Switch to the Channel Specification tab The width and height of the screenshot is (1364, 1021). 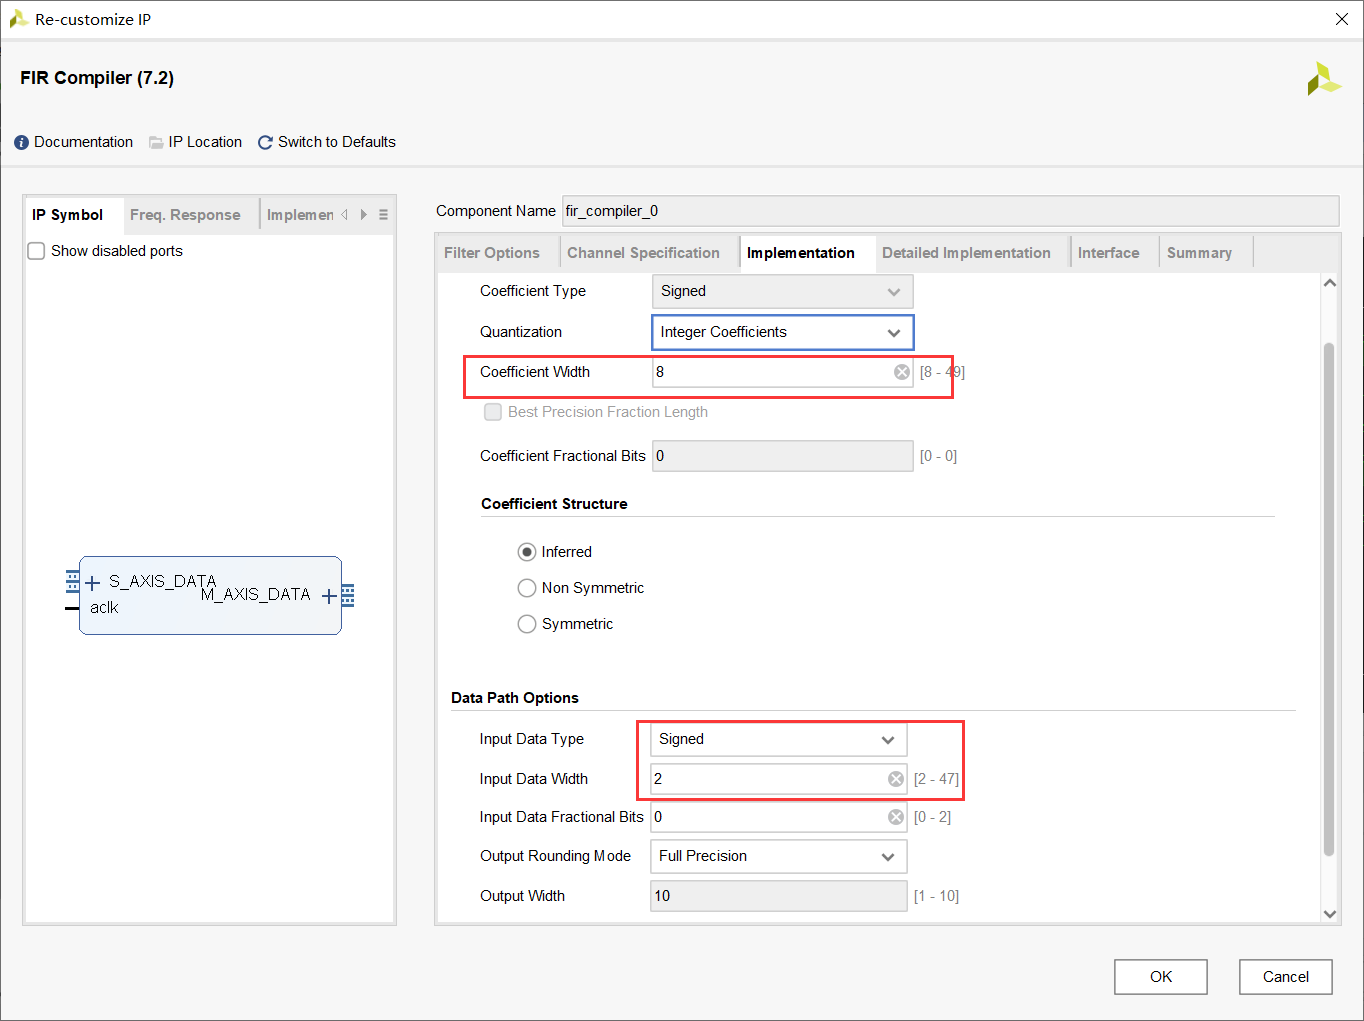tap(643, 253)
